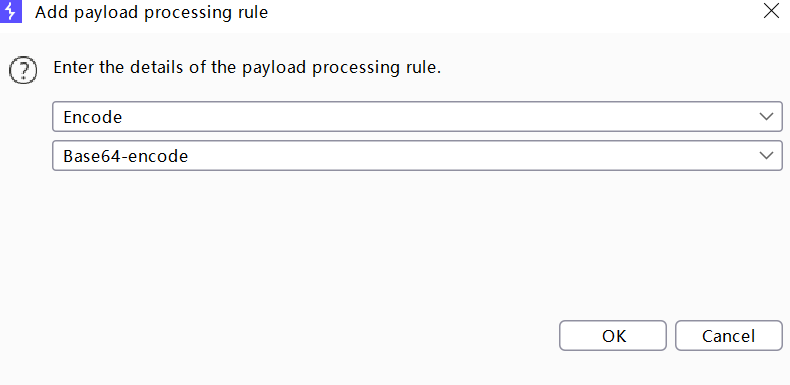This screenshot has width=790, height=385.
Task: Select the word Encode in the first combo box
Action: 93,117
